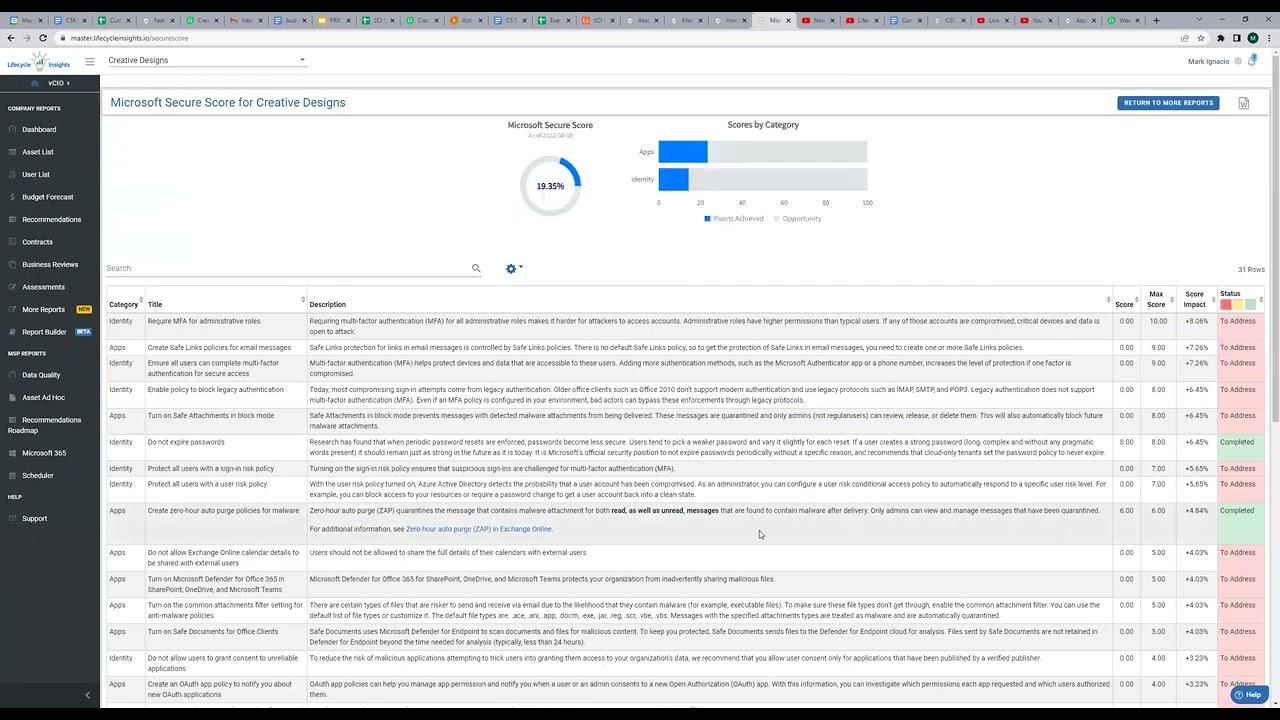The height and width of the screenshot is (720, 1280).
Task: Open the Mark Ignacio user menu
Action: click(x=1208, y=61)
